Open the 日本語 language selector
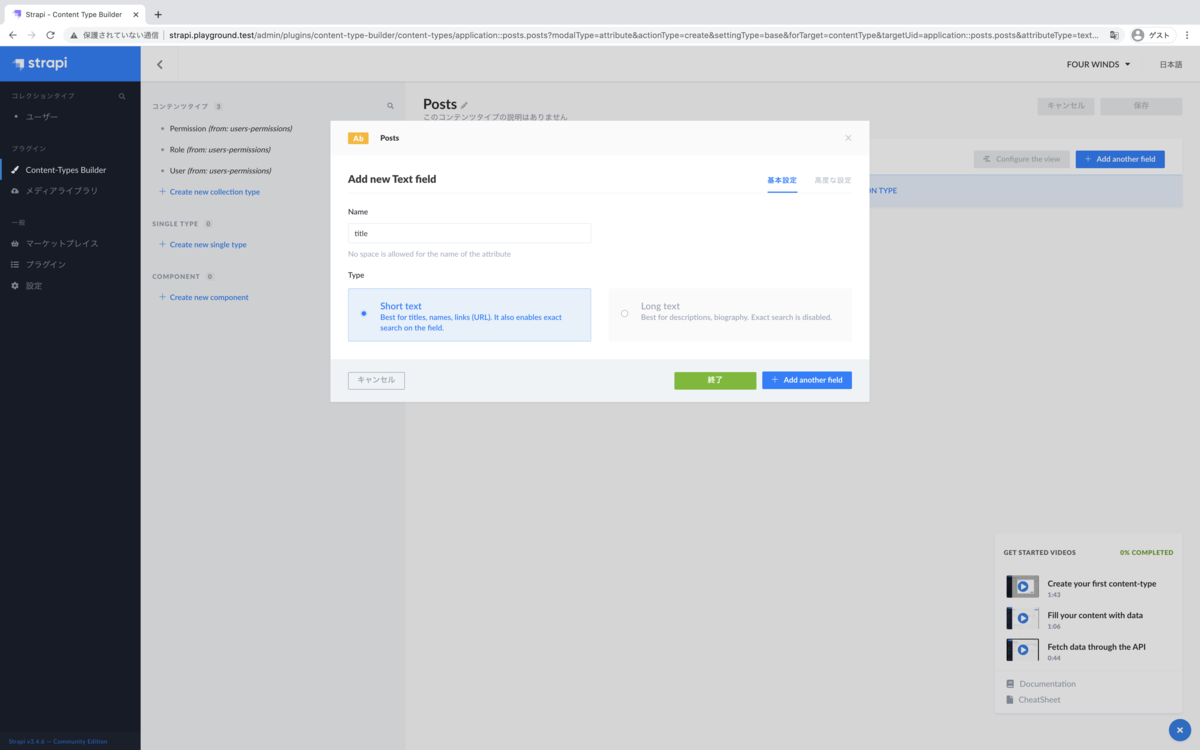 pyautogui.click(x=1170, y=64)
